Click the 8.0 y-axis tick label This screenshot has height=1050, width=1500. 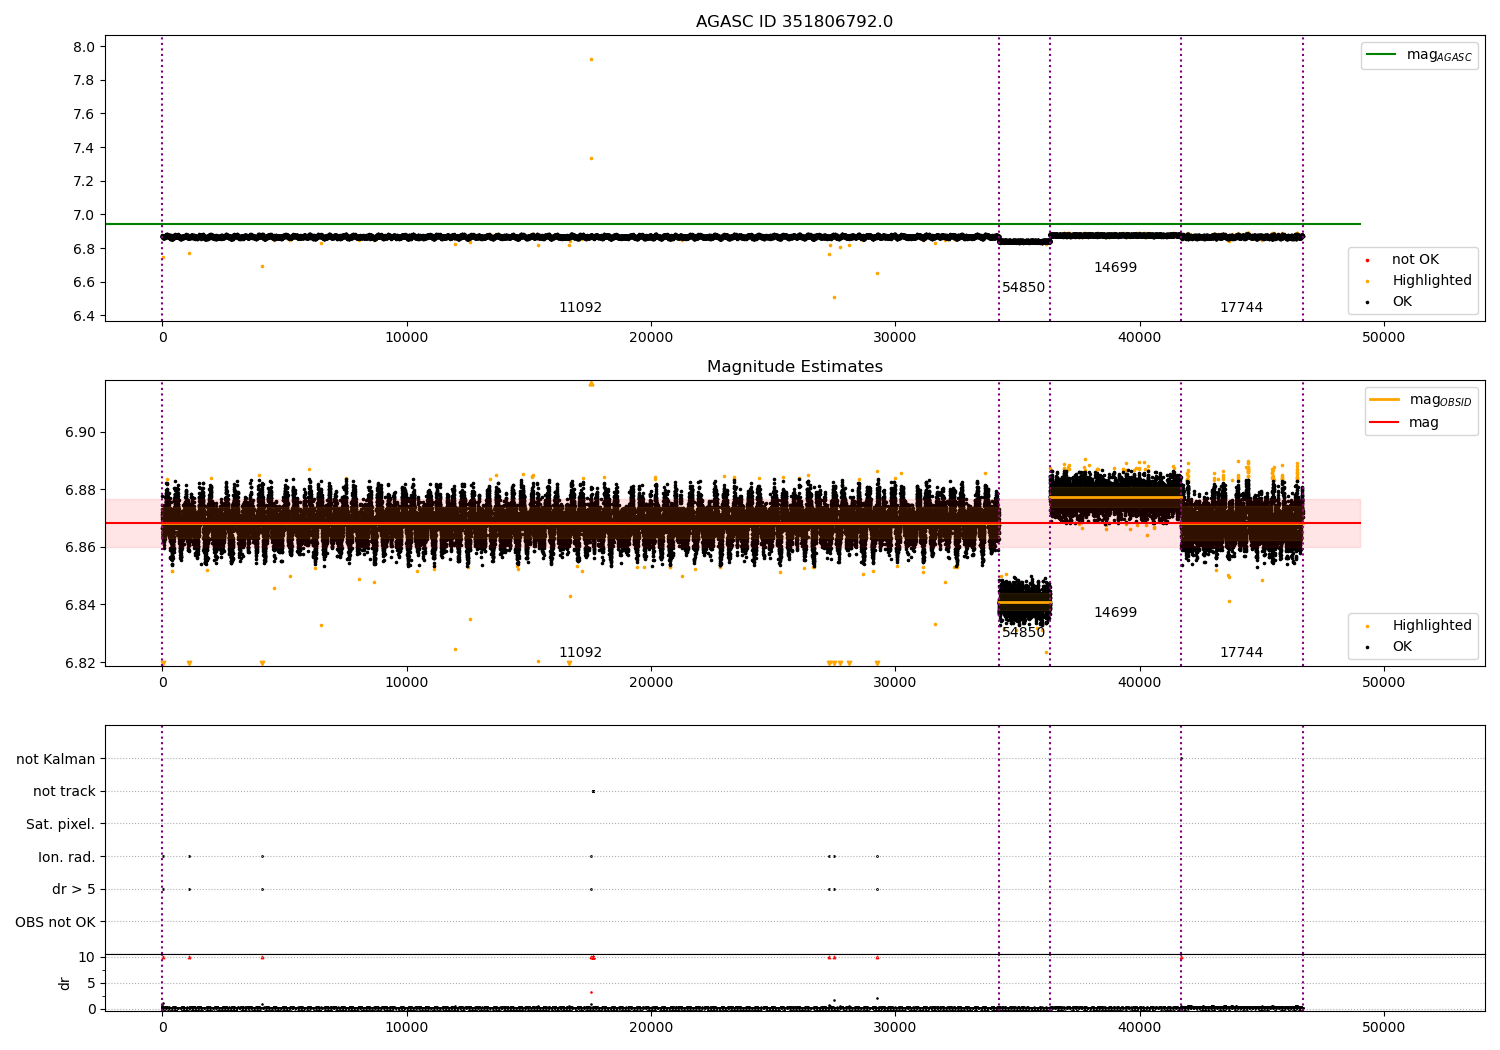[x=84, y=47]
